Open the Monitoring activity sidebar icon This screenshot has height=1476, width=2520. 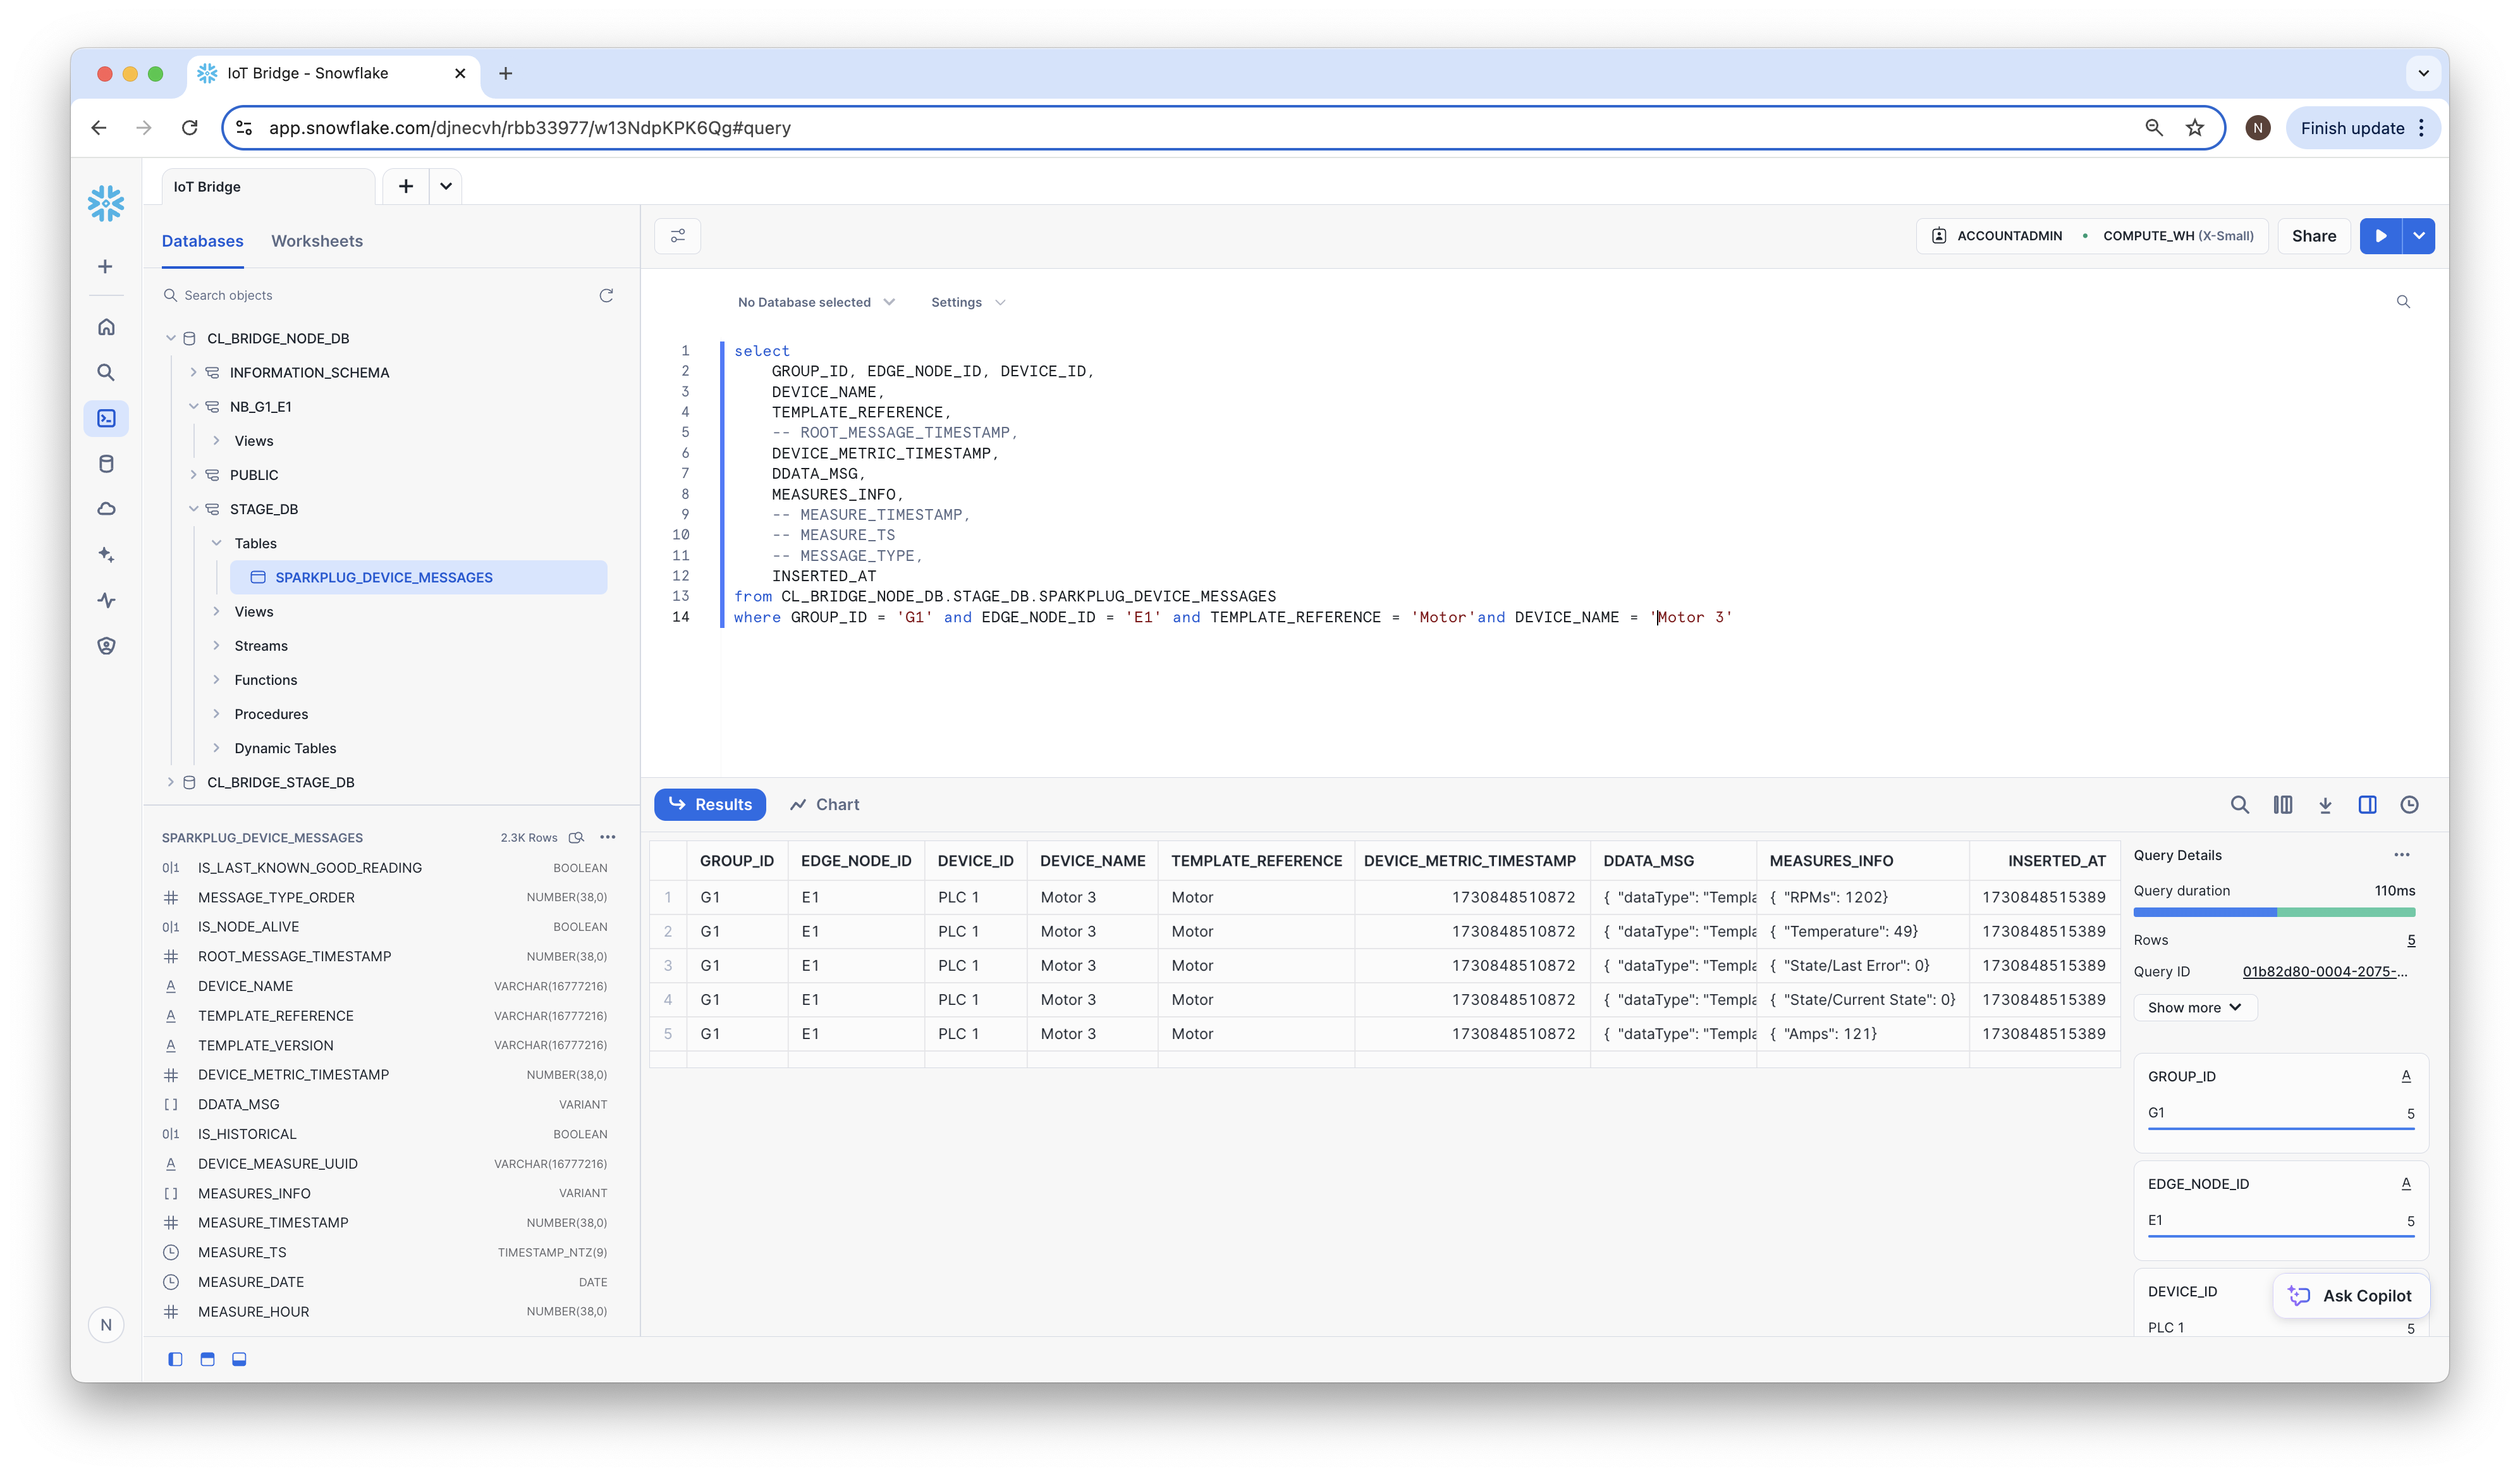pos(106,600)
